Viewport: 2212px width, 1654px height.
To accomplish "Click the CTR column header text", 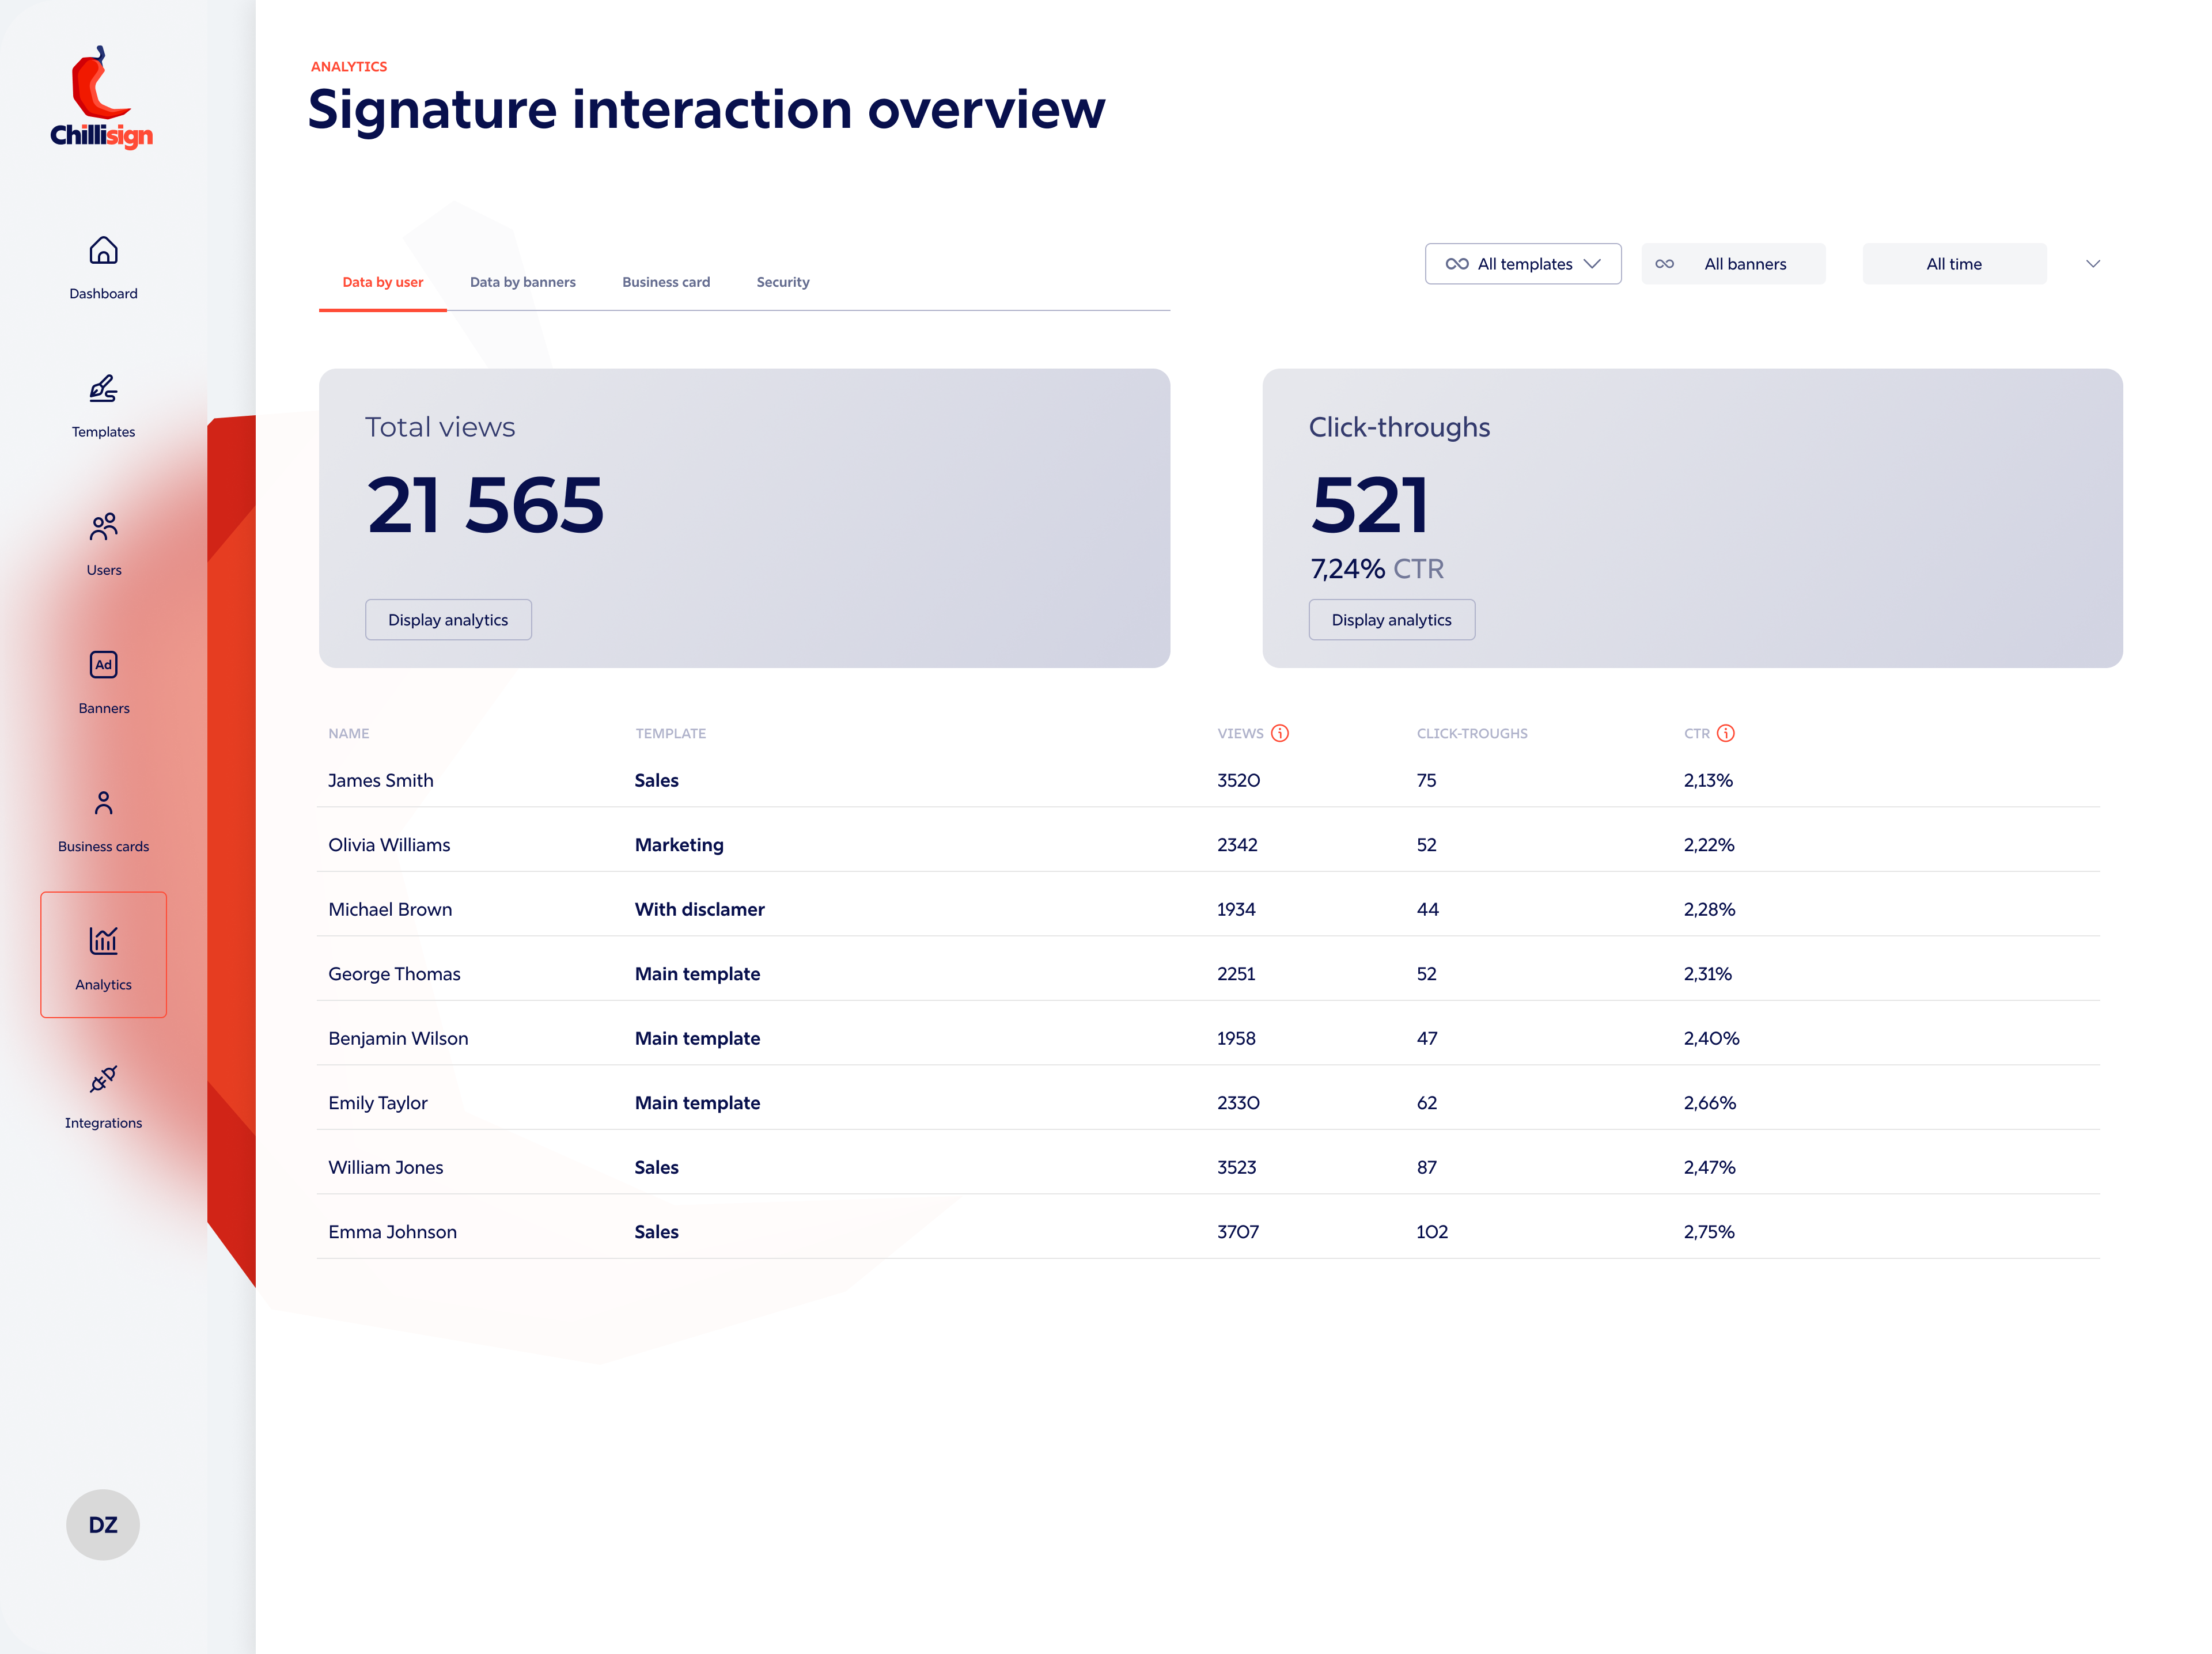I will click(x=1696, y=733).
